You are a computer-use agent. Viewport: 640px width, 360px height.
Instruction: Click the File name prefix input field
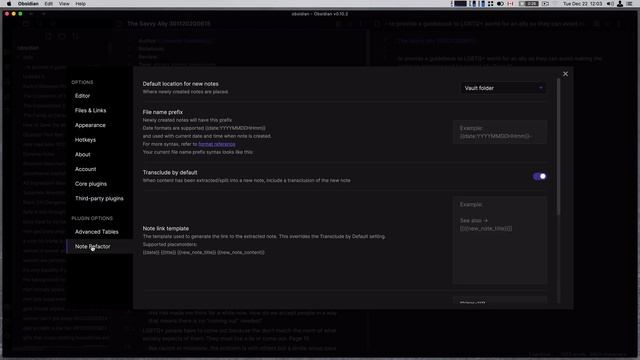[500, 132]
